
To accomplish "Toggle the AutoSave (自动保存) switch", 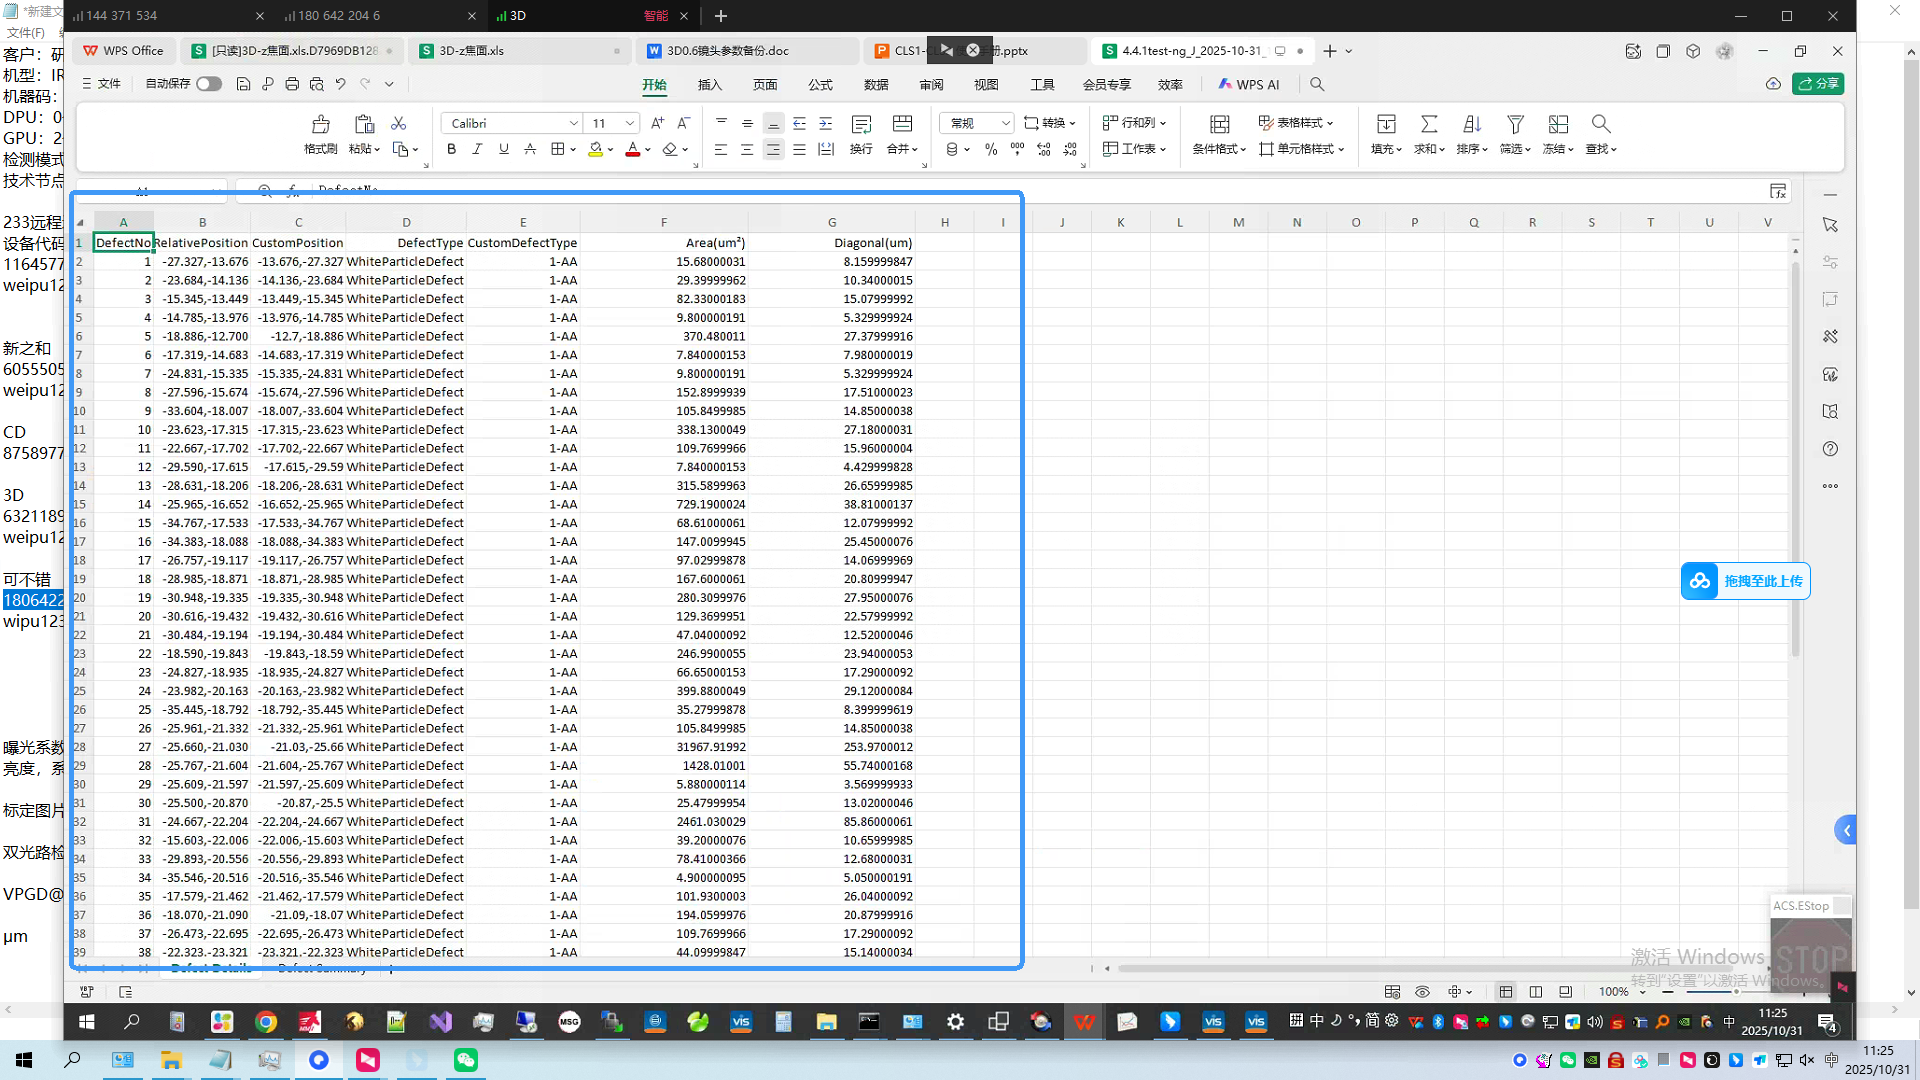I will coord(209,84).
